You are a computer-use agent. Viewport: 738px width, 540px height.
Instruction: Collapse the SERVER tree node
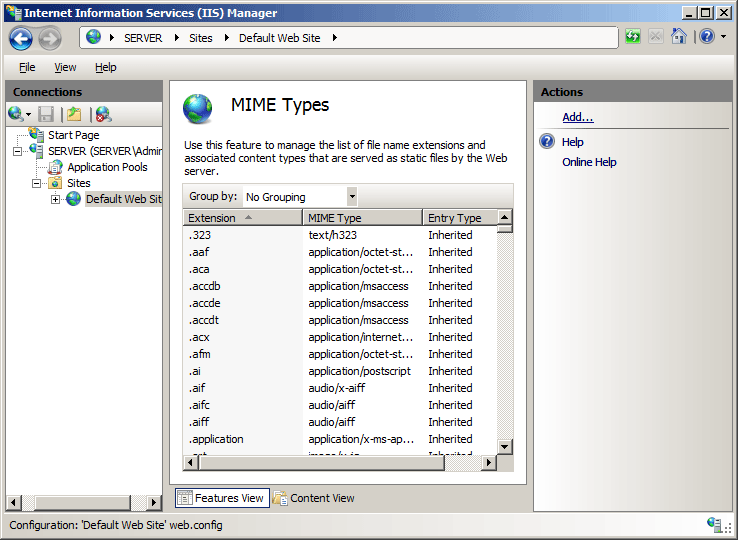(17, 151)
